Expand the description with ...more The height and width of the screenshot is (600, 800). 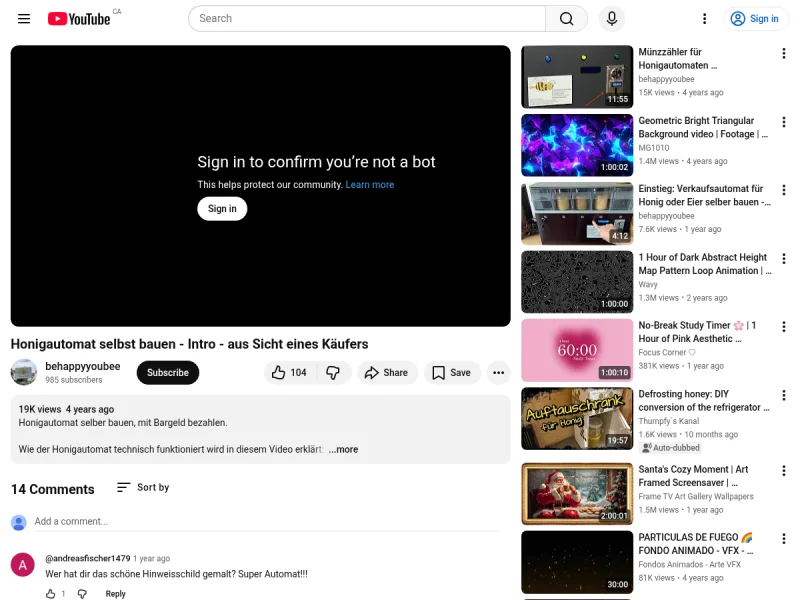(343, 450)
